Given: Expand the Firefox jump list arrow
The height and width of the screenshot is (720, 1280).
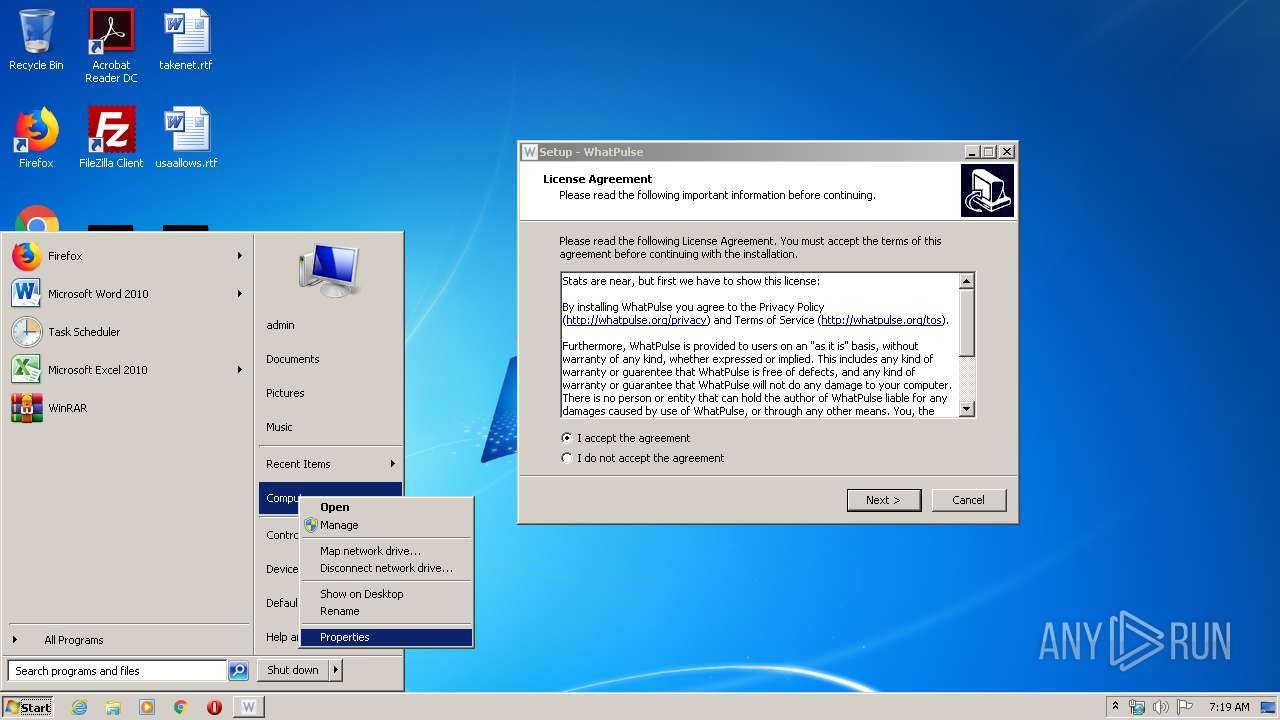Looking at the screenshot, I should tap(240, 256).
